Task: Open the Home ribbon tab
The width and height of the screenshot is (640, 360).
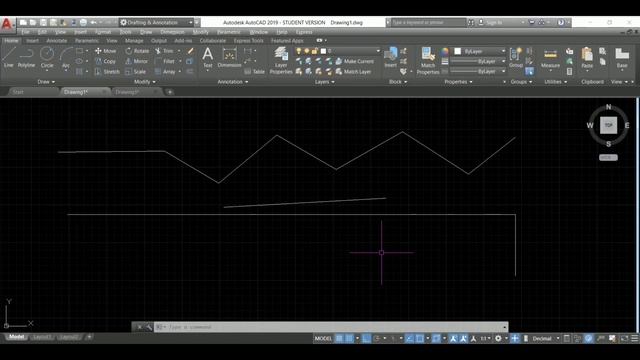Action: point(11,40)
